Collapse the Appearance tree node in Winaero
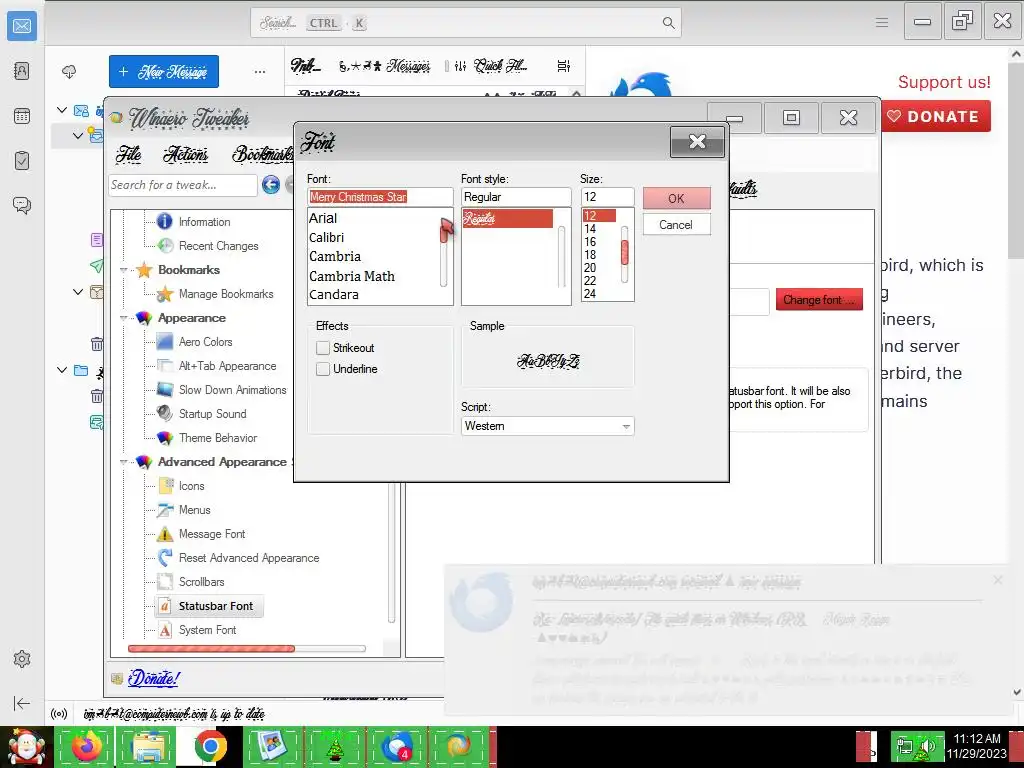This screenshot has height=768, width=1024. (x=123, y=318)
